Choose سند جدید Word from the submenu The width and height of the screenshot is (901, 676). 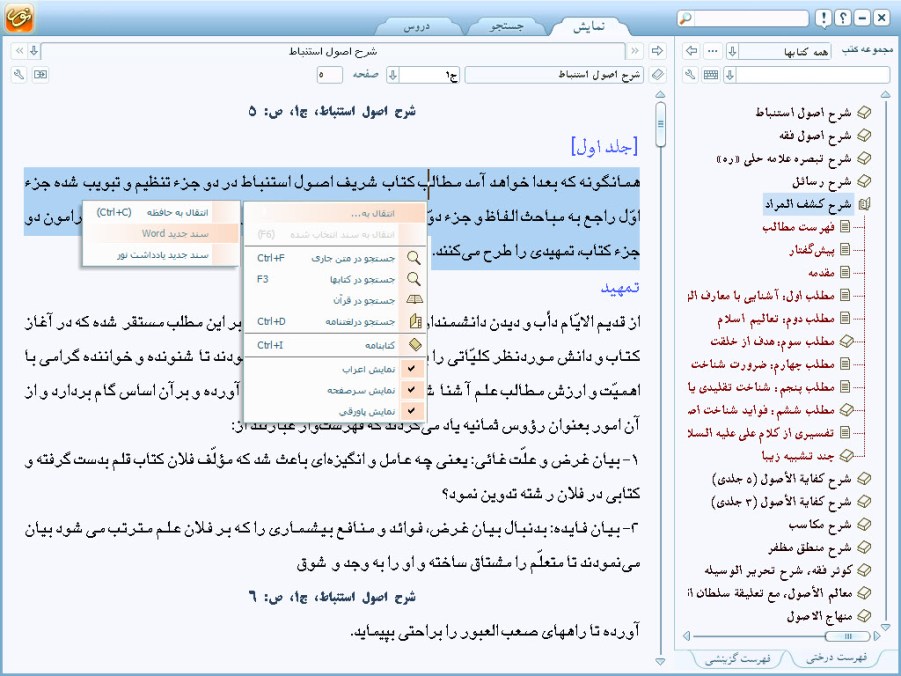[161, 233]
